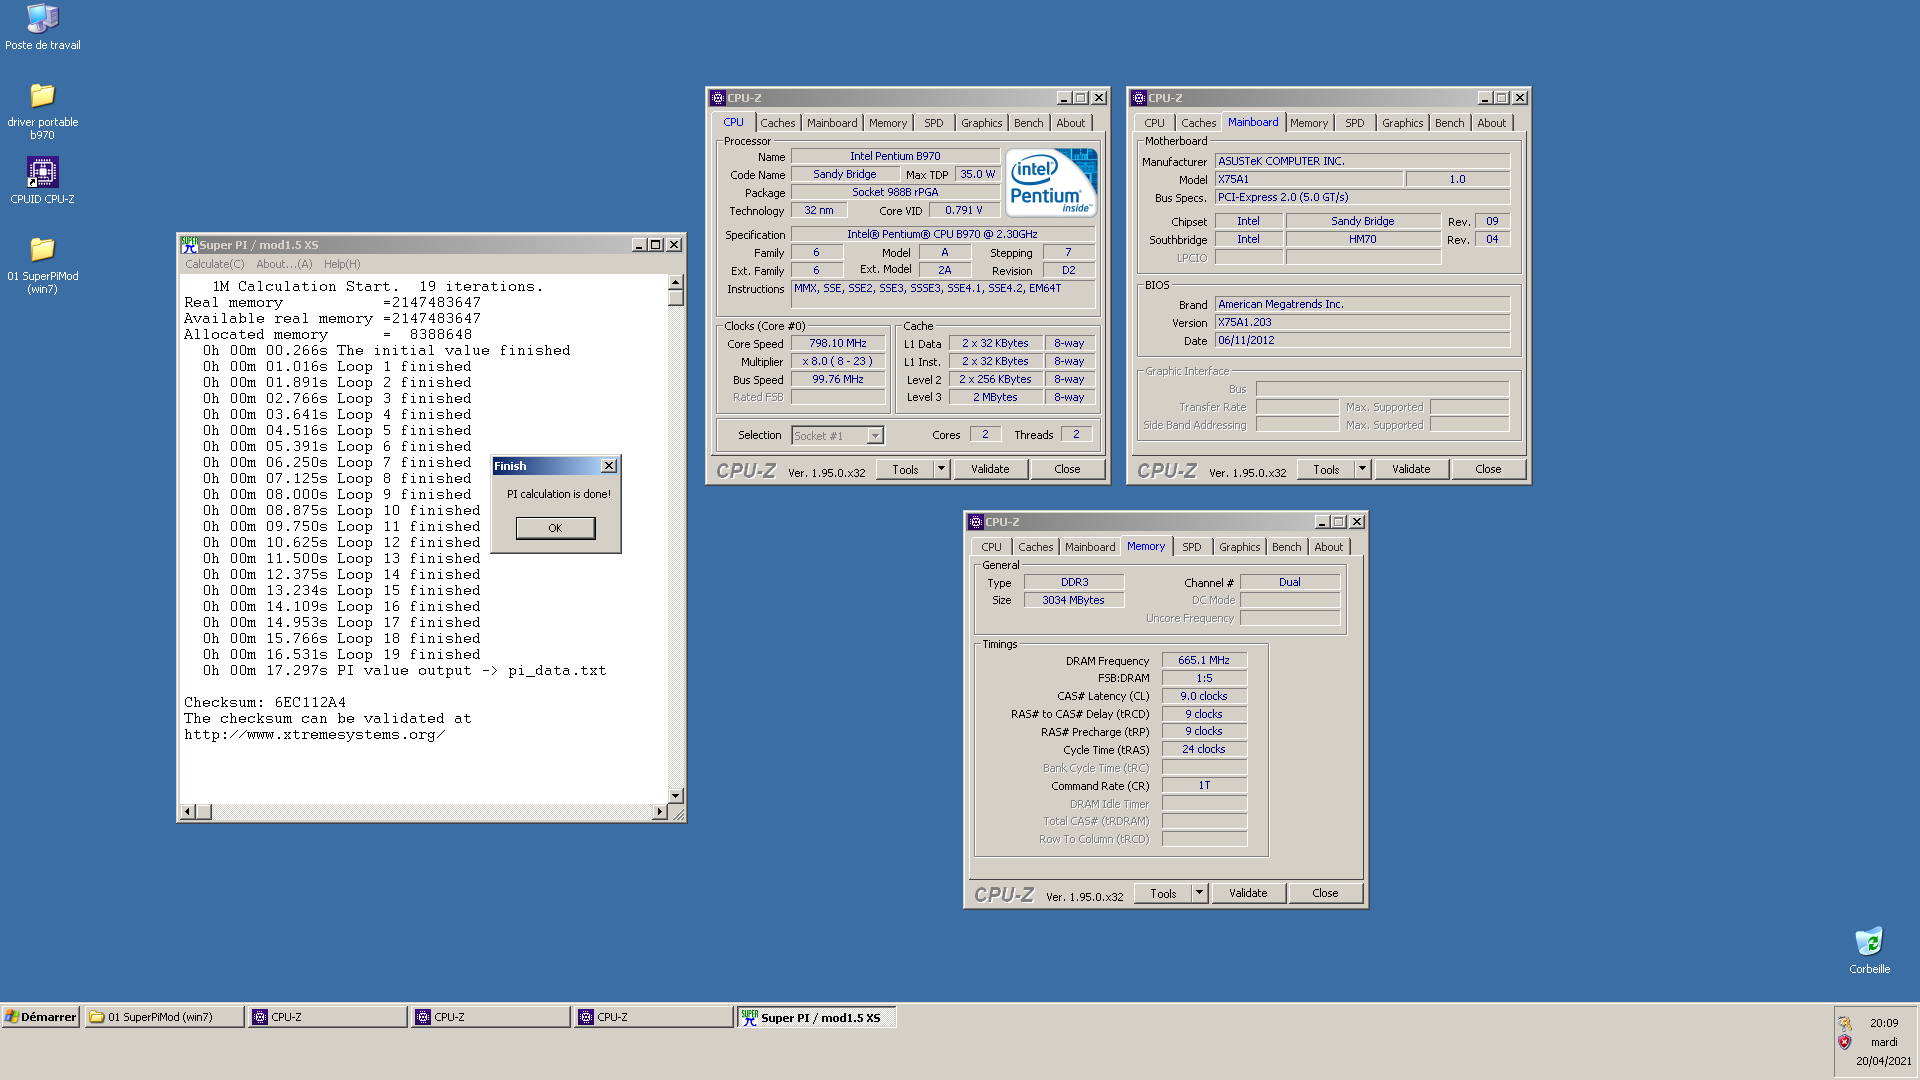Image resolution: width=1920 pixels, height=1080 pixels.
Task: Click Super PI vertical scrollbar up arrow
Action: pos(676,283)
